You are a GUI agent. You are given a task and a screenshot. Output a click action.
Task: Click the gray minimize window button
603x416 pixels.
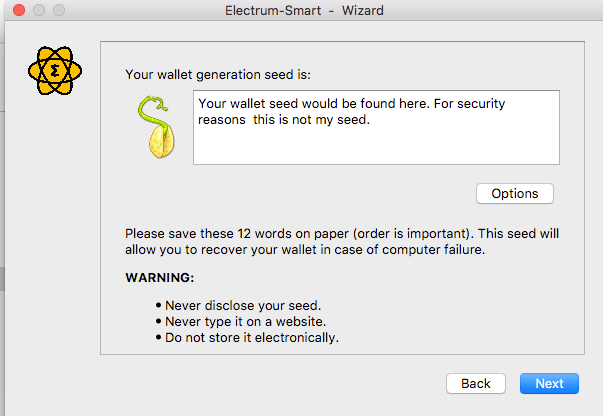coord(37,10)
